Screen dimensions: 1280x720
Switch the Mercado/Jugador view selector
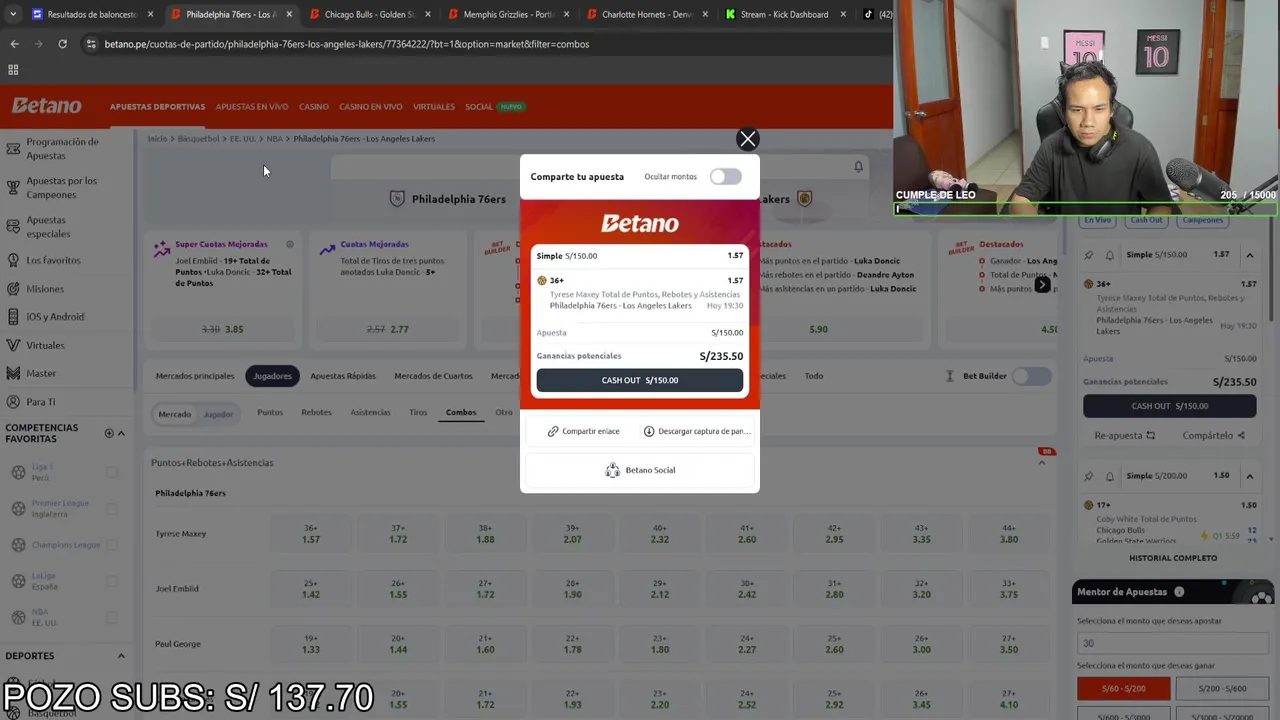click(196, 413)
